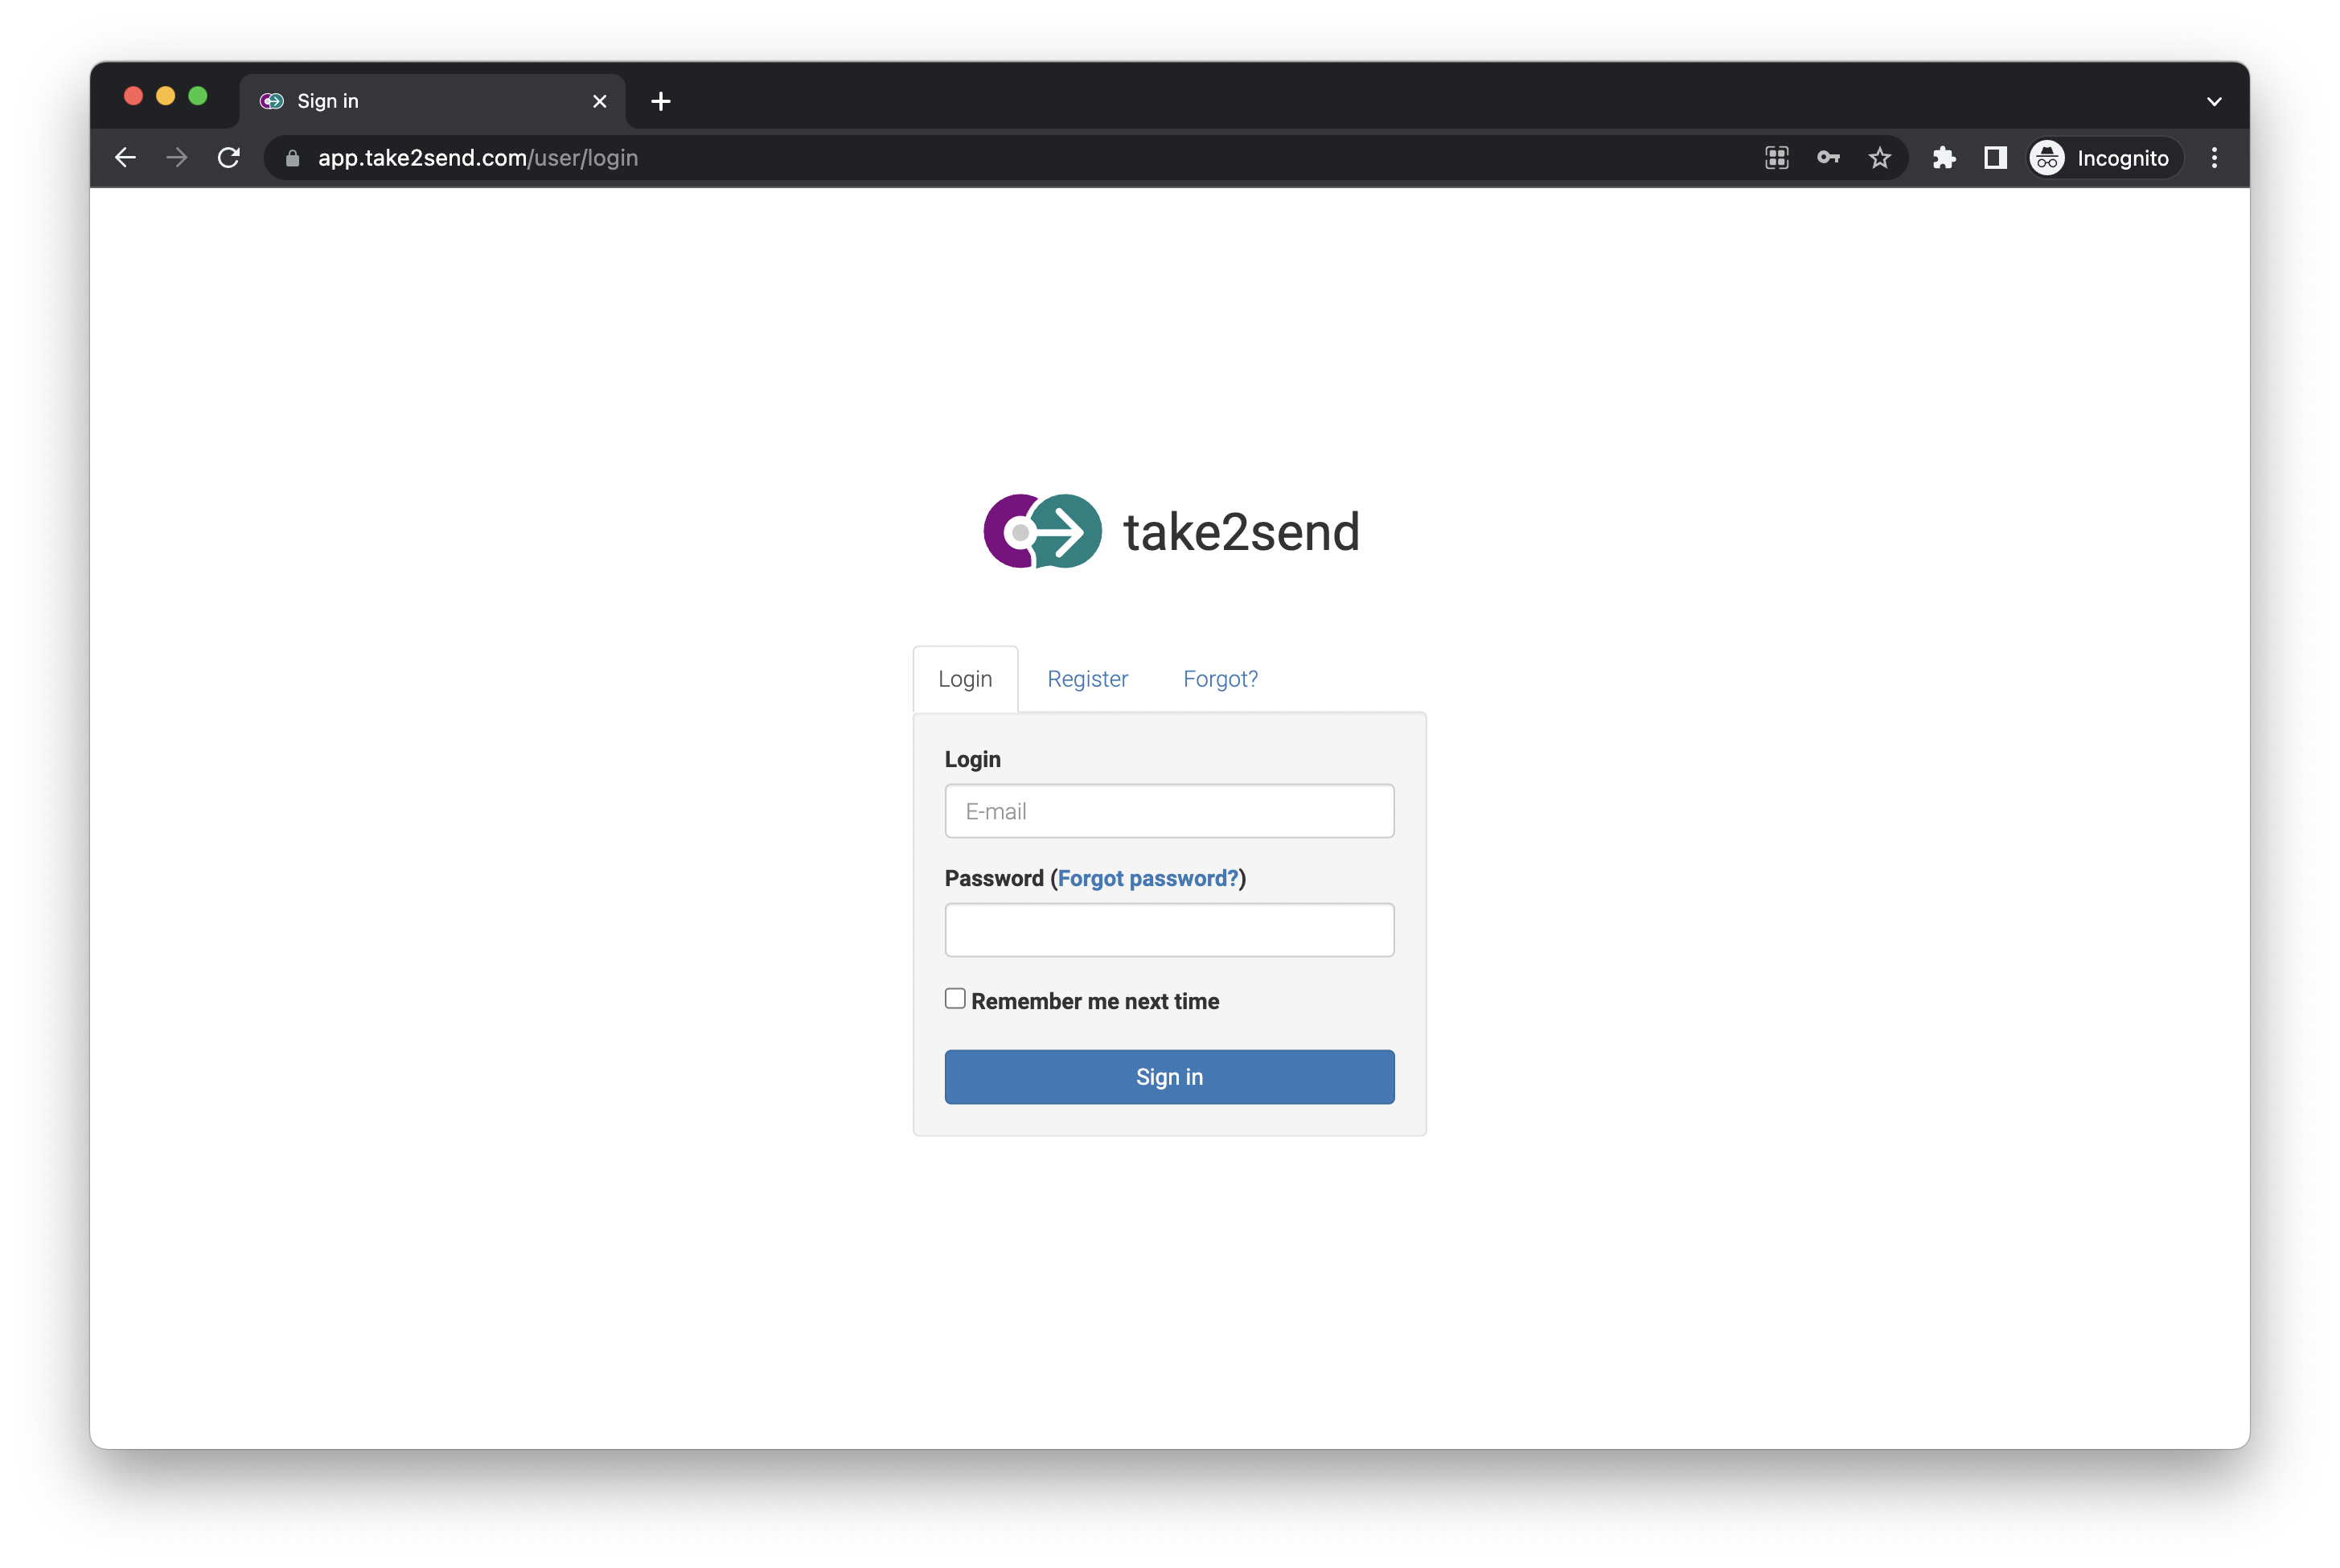2340x1568 pixels.
Task: Select the Sign in browser tab
Action: pos(433,101)
